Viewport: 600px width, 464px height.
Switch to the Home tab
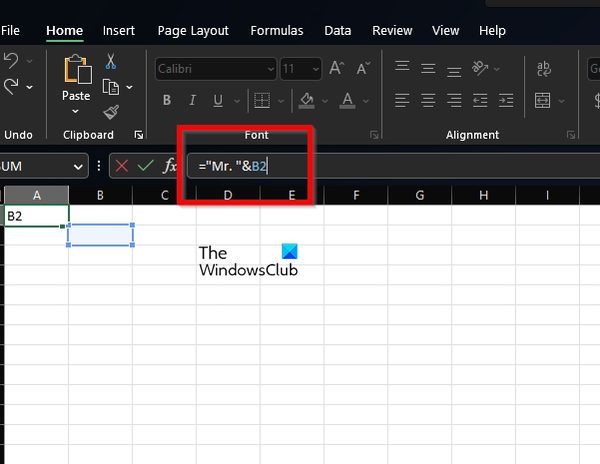coord(64,31)
